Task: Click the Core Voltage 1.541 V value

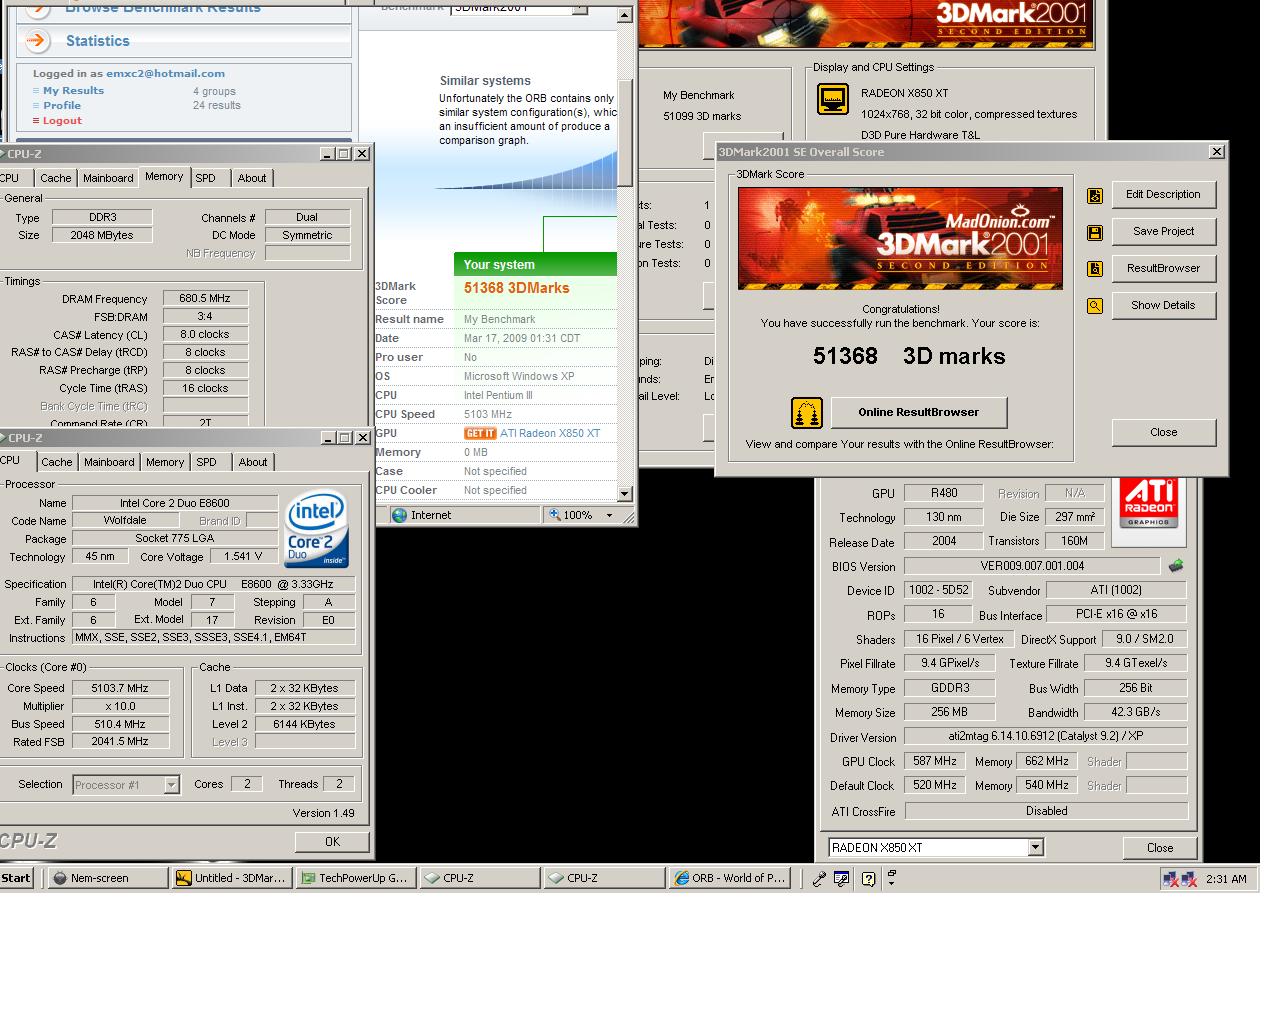Action: coord(243,557)
